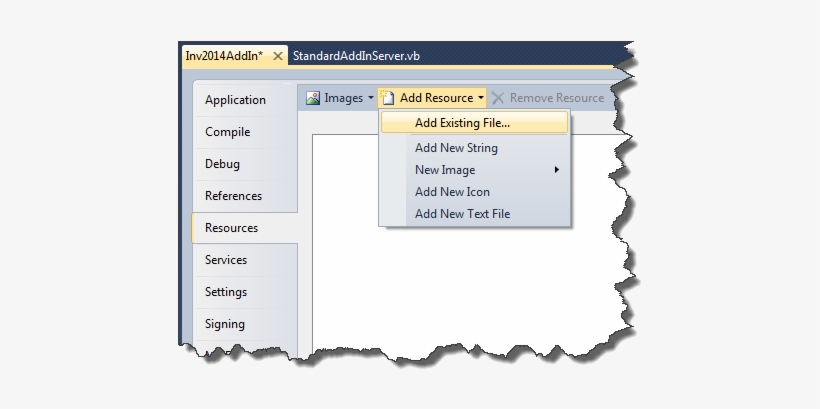Pick Add New Icon from the menu
The width and height of the screenshot is (820, 409).
(452, 192)
